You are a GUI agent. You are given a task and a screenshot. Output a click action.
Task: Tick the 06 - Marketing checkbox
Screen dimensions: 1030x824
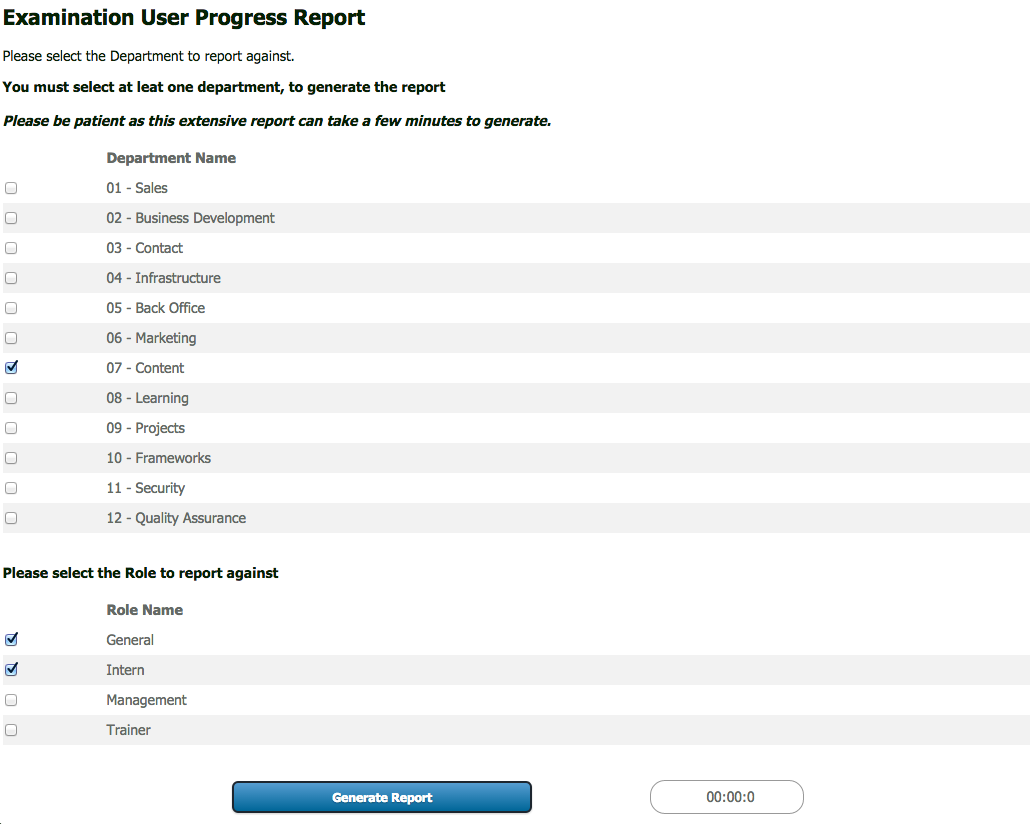[10, 337]
